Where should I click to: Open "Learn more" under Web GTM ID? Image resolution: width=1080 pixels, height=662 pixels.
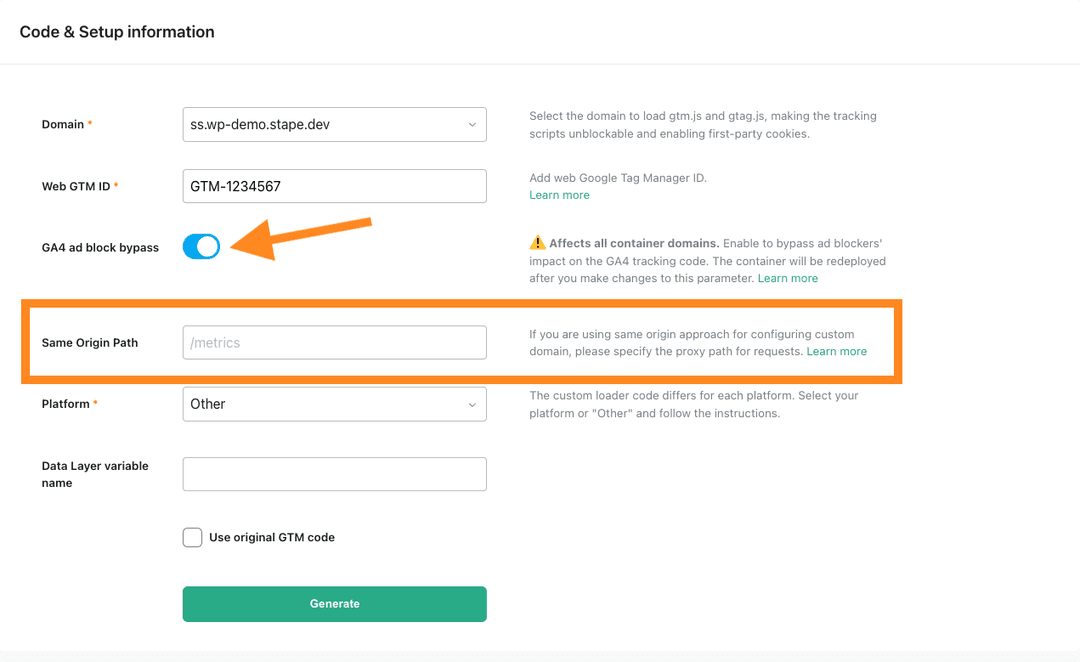tap(559, 195)
